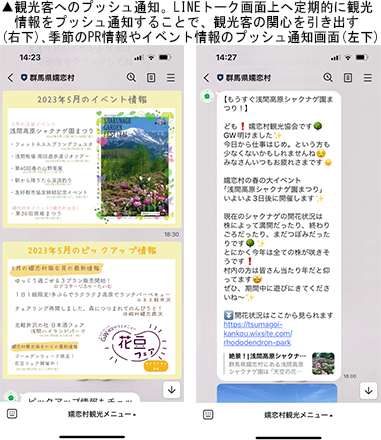The image size is (381, 440).
Task: Open notes icon in left phone header
Action: point(151,78)
